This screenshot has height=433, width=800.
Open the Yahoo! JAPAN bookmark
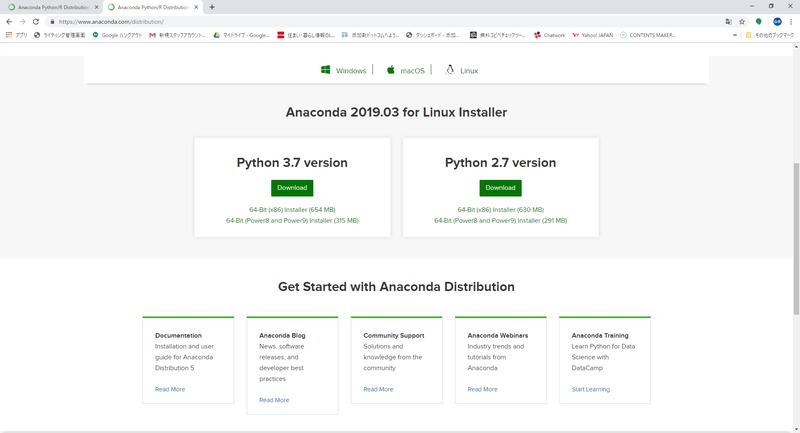pyautogui.click(x=592, y=35)
